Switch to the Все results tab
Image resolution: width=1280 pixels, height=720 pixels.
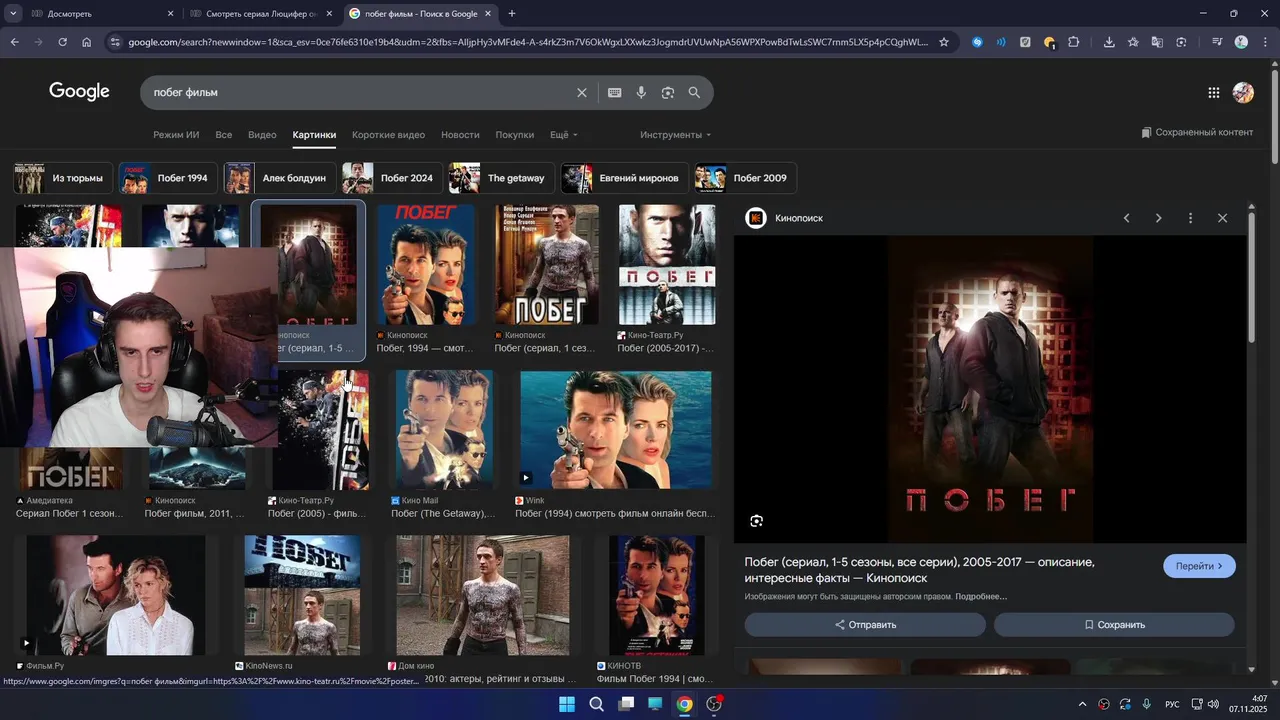coord(223,135)
